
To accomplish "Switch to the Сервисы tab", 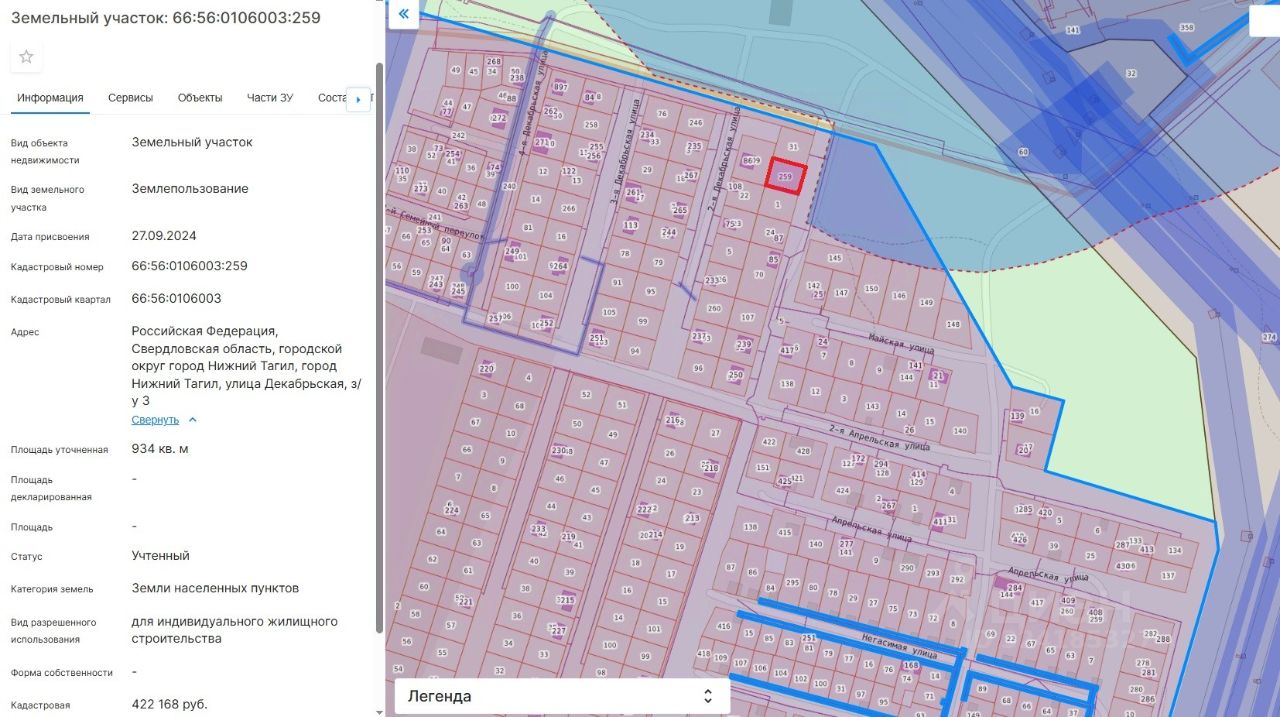I will [x=131, y=98].
